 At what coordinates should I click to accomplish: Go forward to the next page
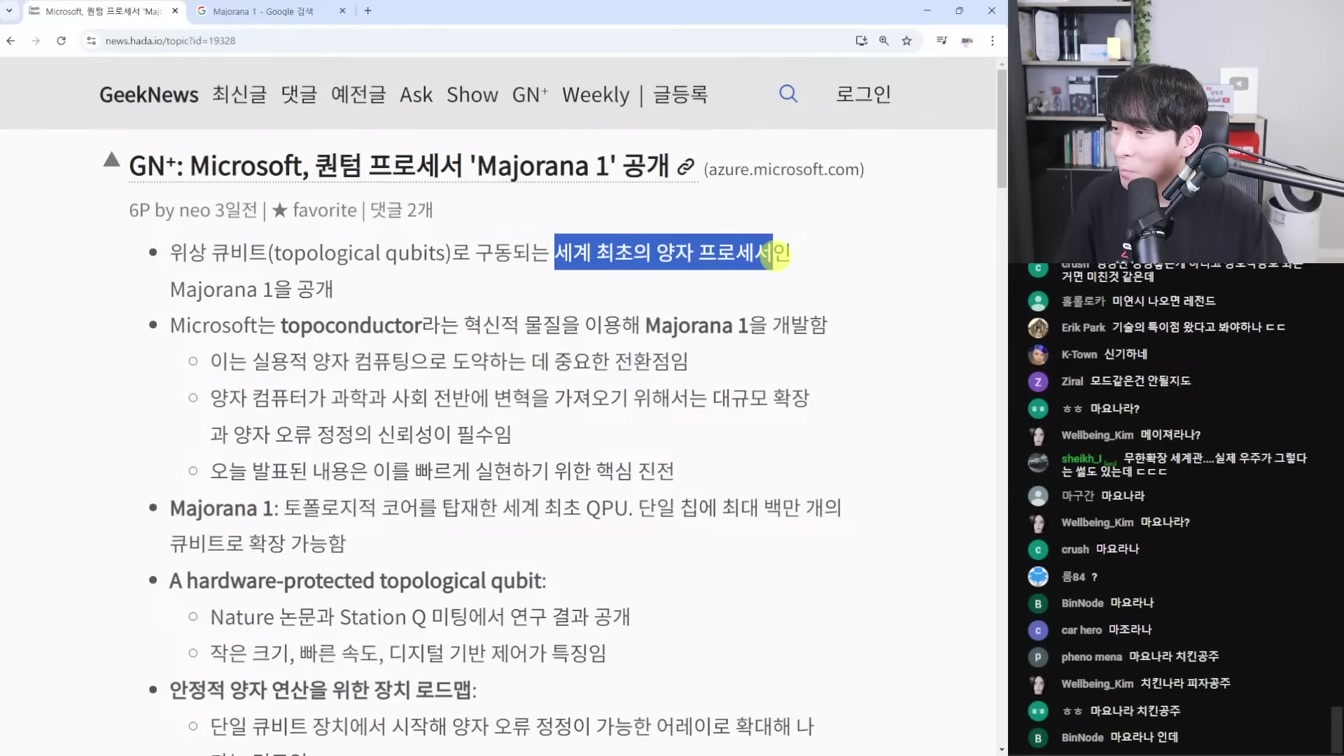(x=36, y=41)
